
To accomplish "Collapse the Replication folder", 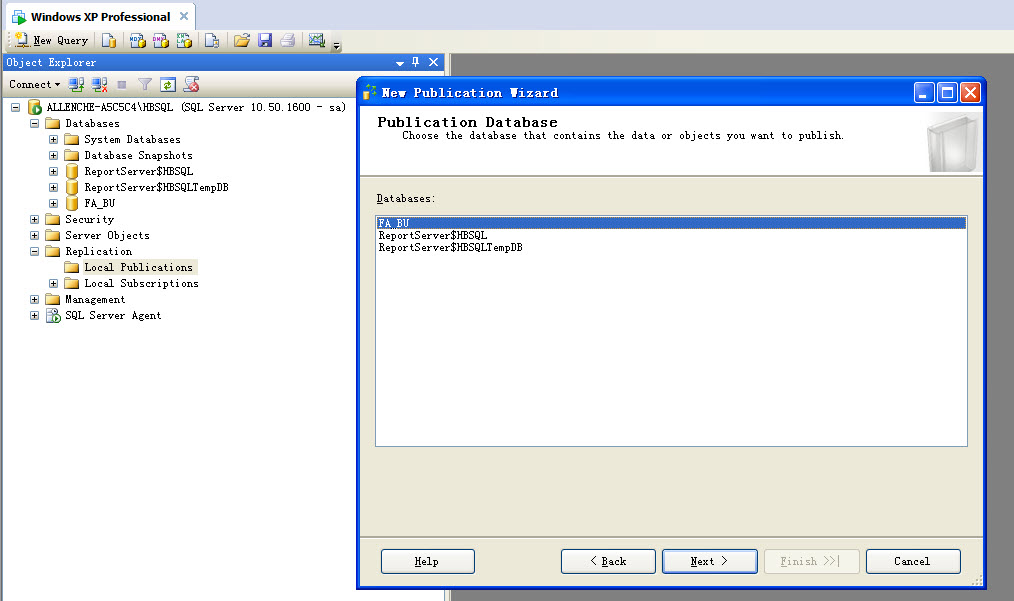I will (x=35, y=252).
